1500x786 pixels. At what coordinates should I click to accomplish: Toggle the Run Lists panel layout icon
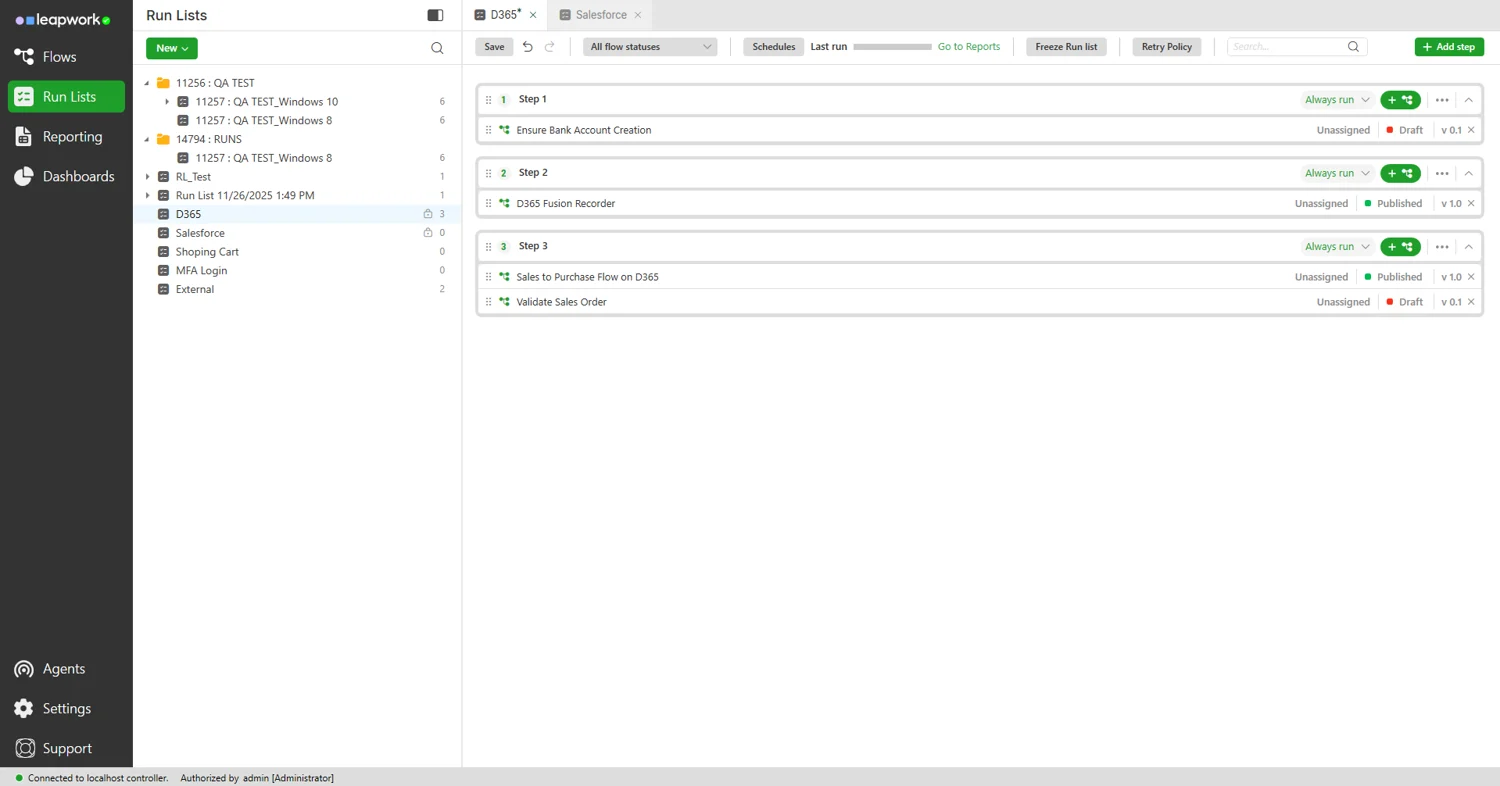tap(435, 15)
